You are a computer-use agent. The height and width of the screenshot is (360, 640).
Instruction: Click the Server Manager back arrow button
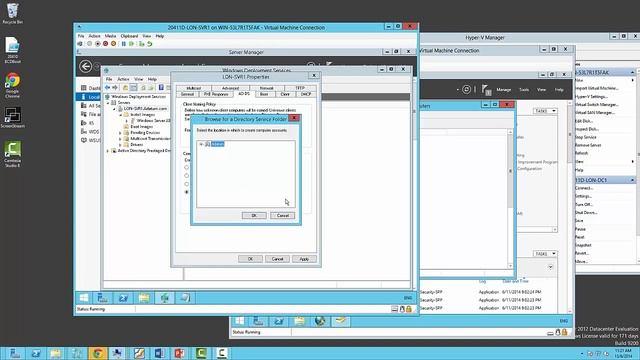(85, 67)
